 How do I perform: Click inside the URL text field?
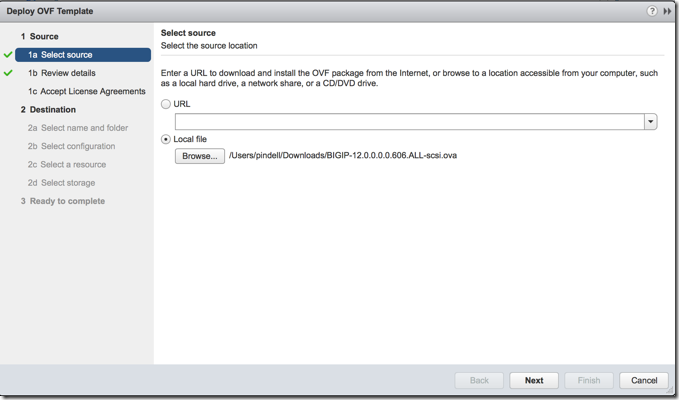(x=408, y=121)
